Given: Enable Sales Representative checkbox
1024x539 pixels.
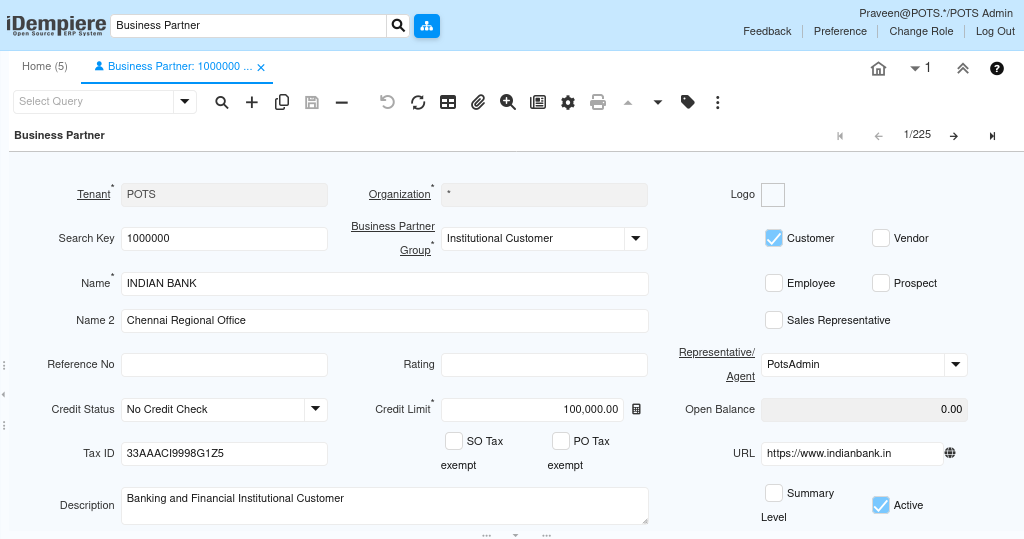Looking at the screenshot, I should [774, 320].
